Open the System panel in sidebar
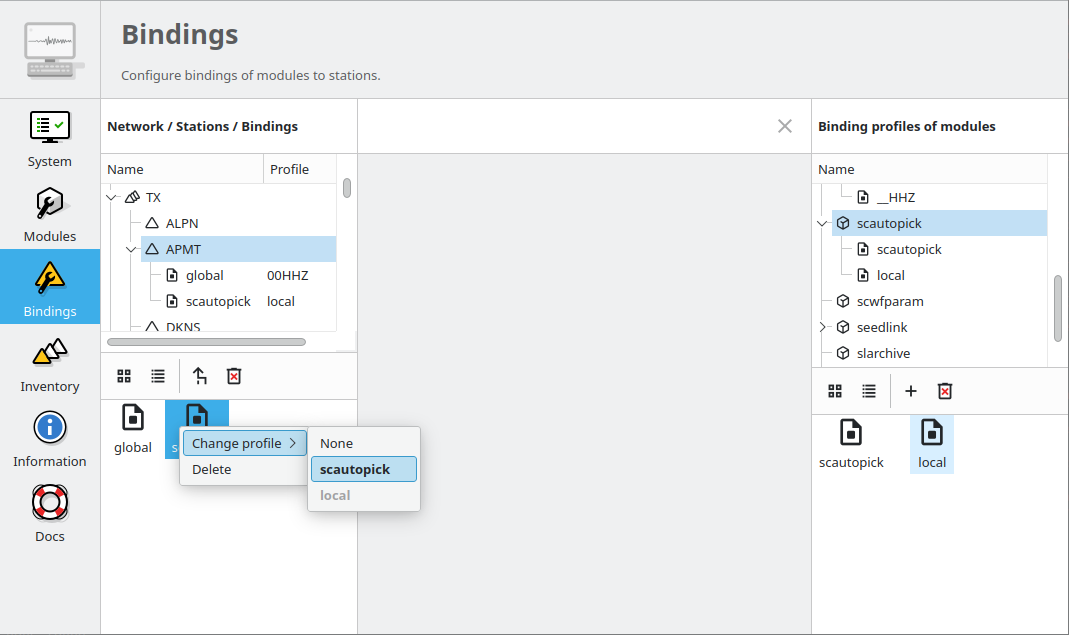Viewport: 1069px width, 635px height. pos(50,139)
